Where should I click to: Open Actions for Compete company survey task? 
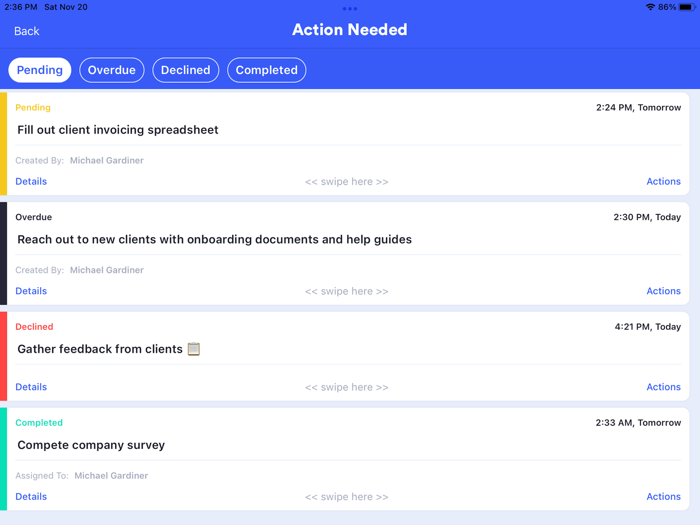point(663,496)
